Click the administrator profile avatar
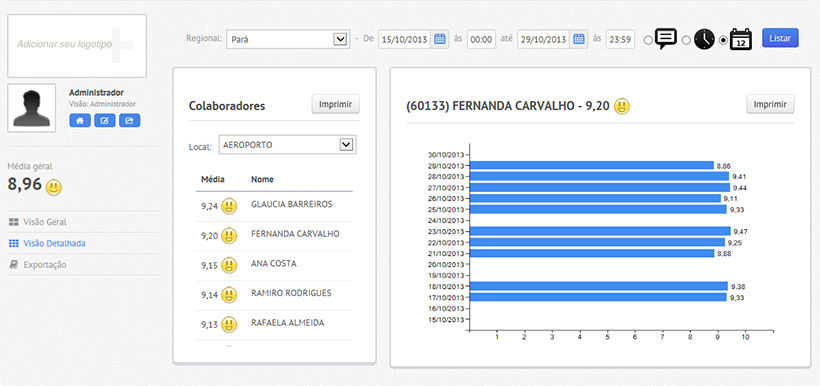820x386 pixels. point(32,108)
